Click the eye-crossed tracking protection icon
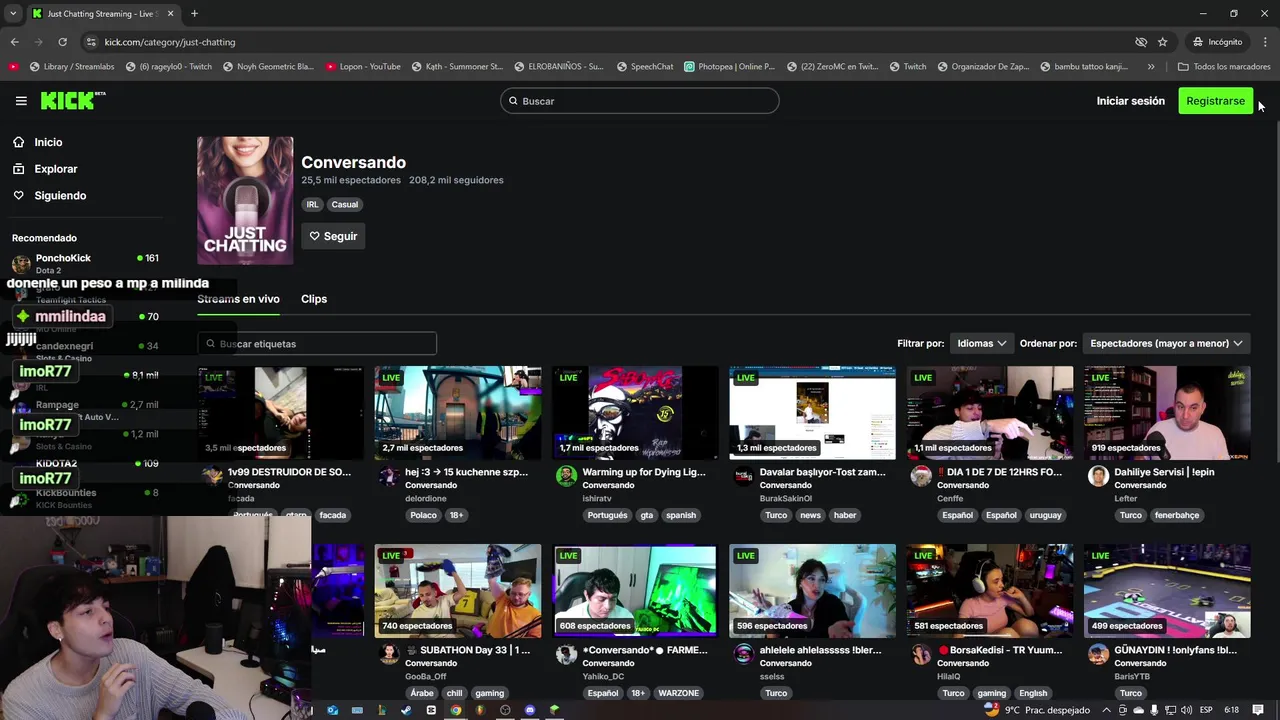 coord(1141,42)
